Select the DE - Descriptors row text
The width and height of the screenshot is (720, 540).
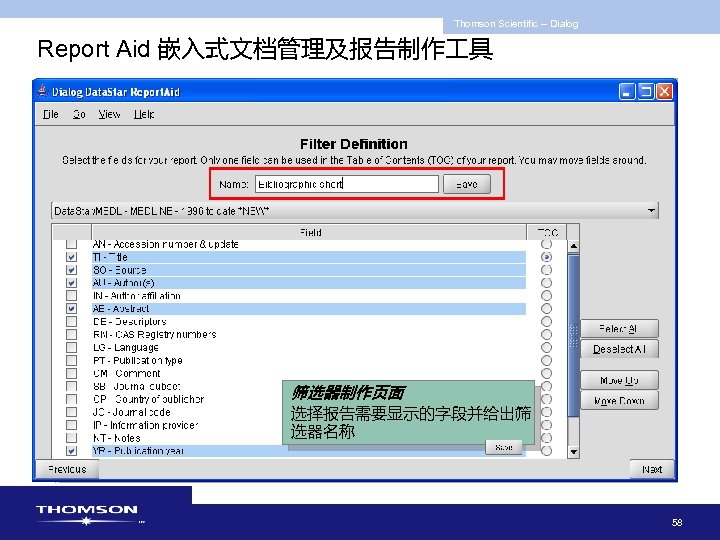129,321
